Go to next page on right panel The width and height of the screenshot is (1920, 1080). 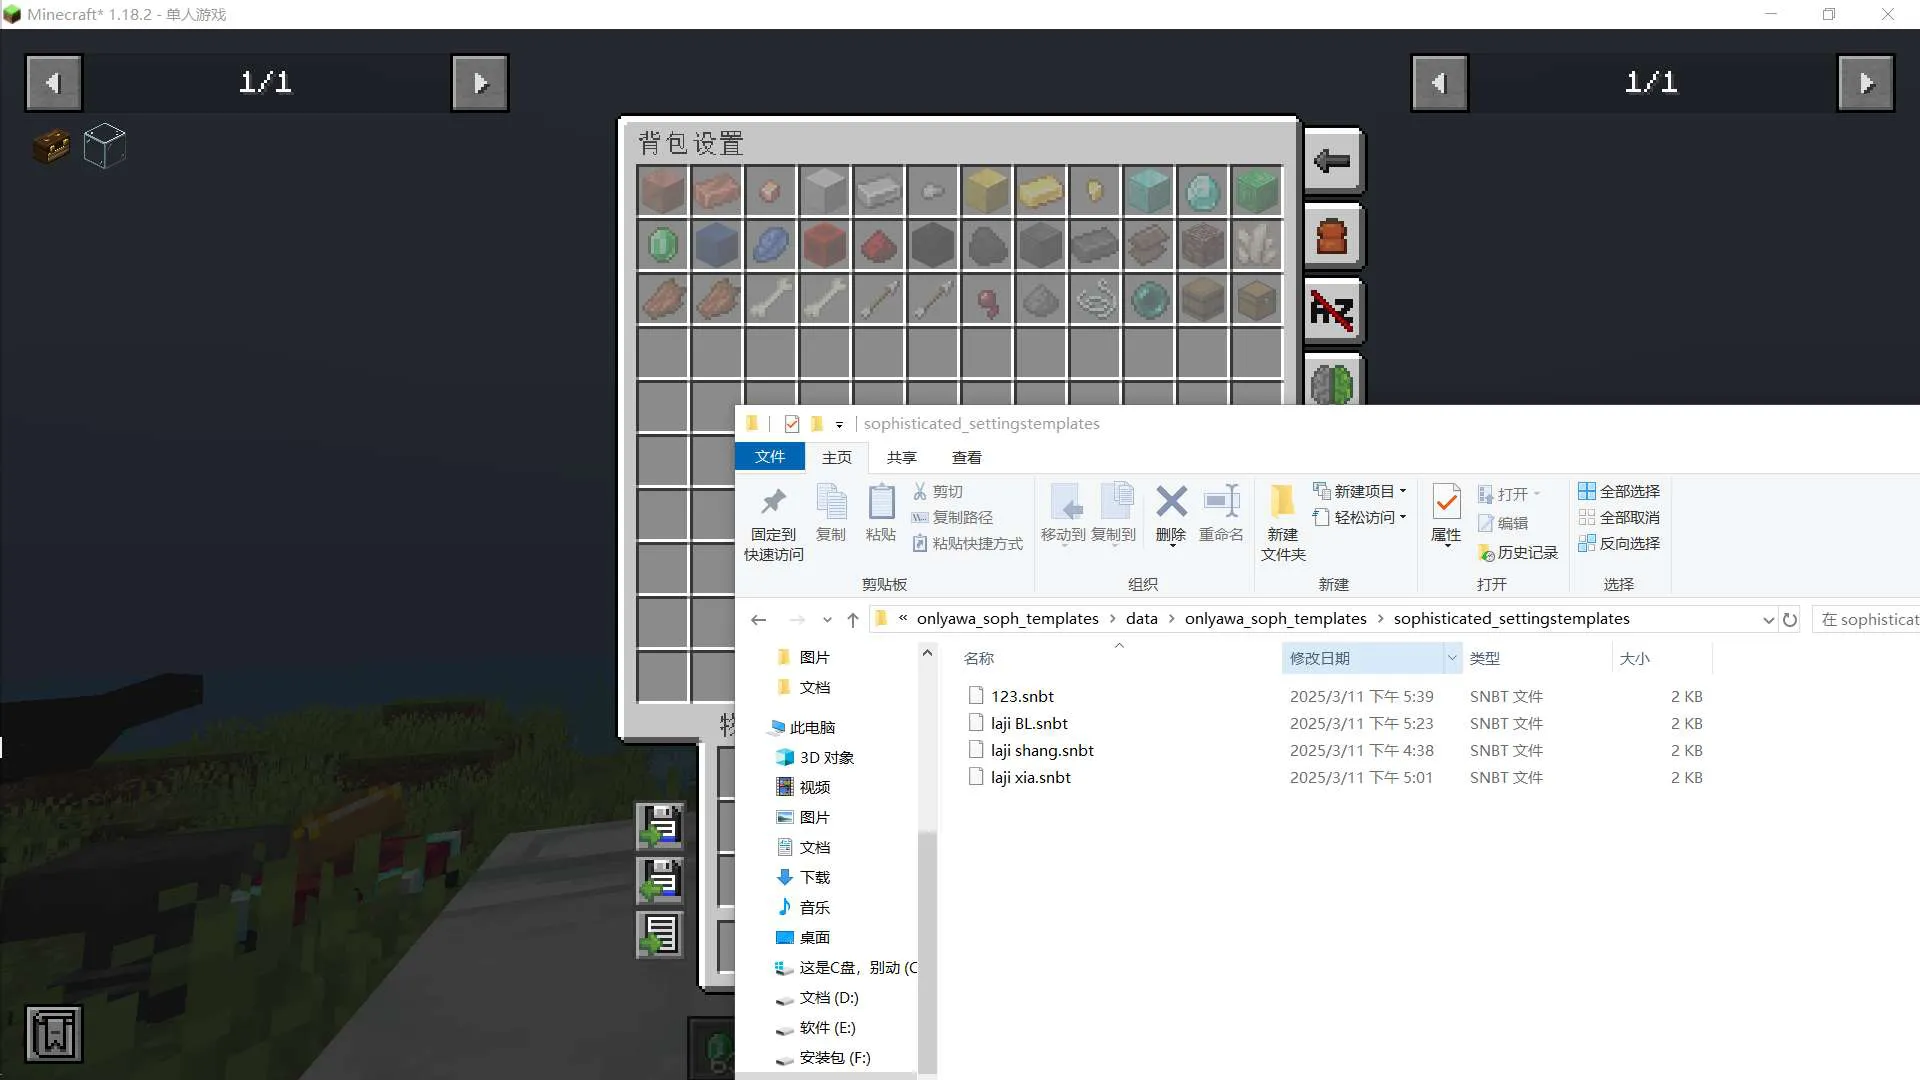coord(1866,83)
